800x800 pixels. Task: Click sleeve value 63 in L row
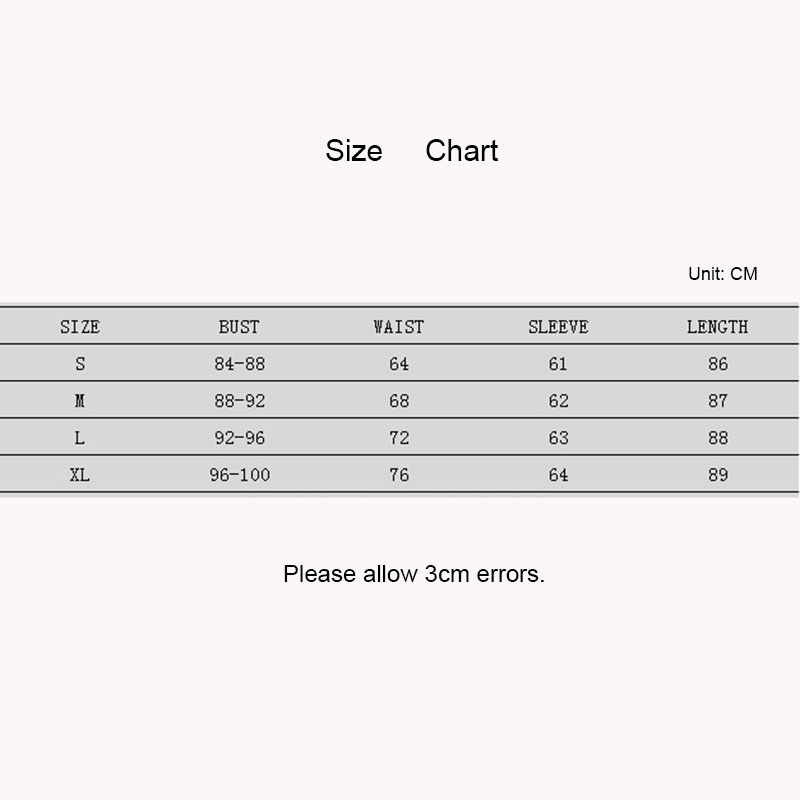click(x=558, y=438)
